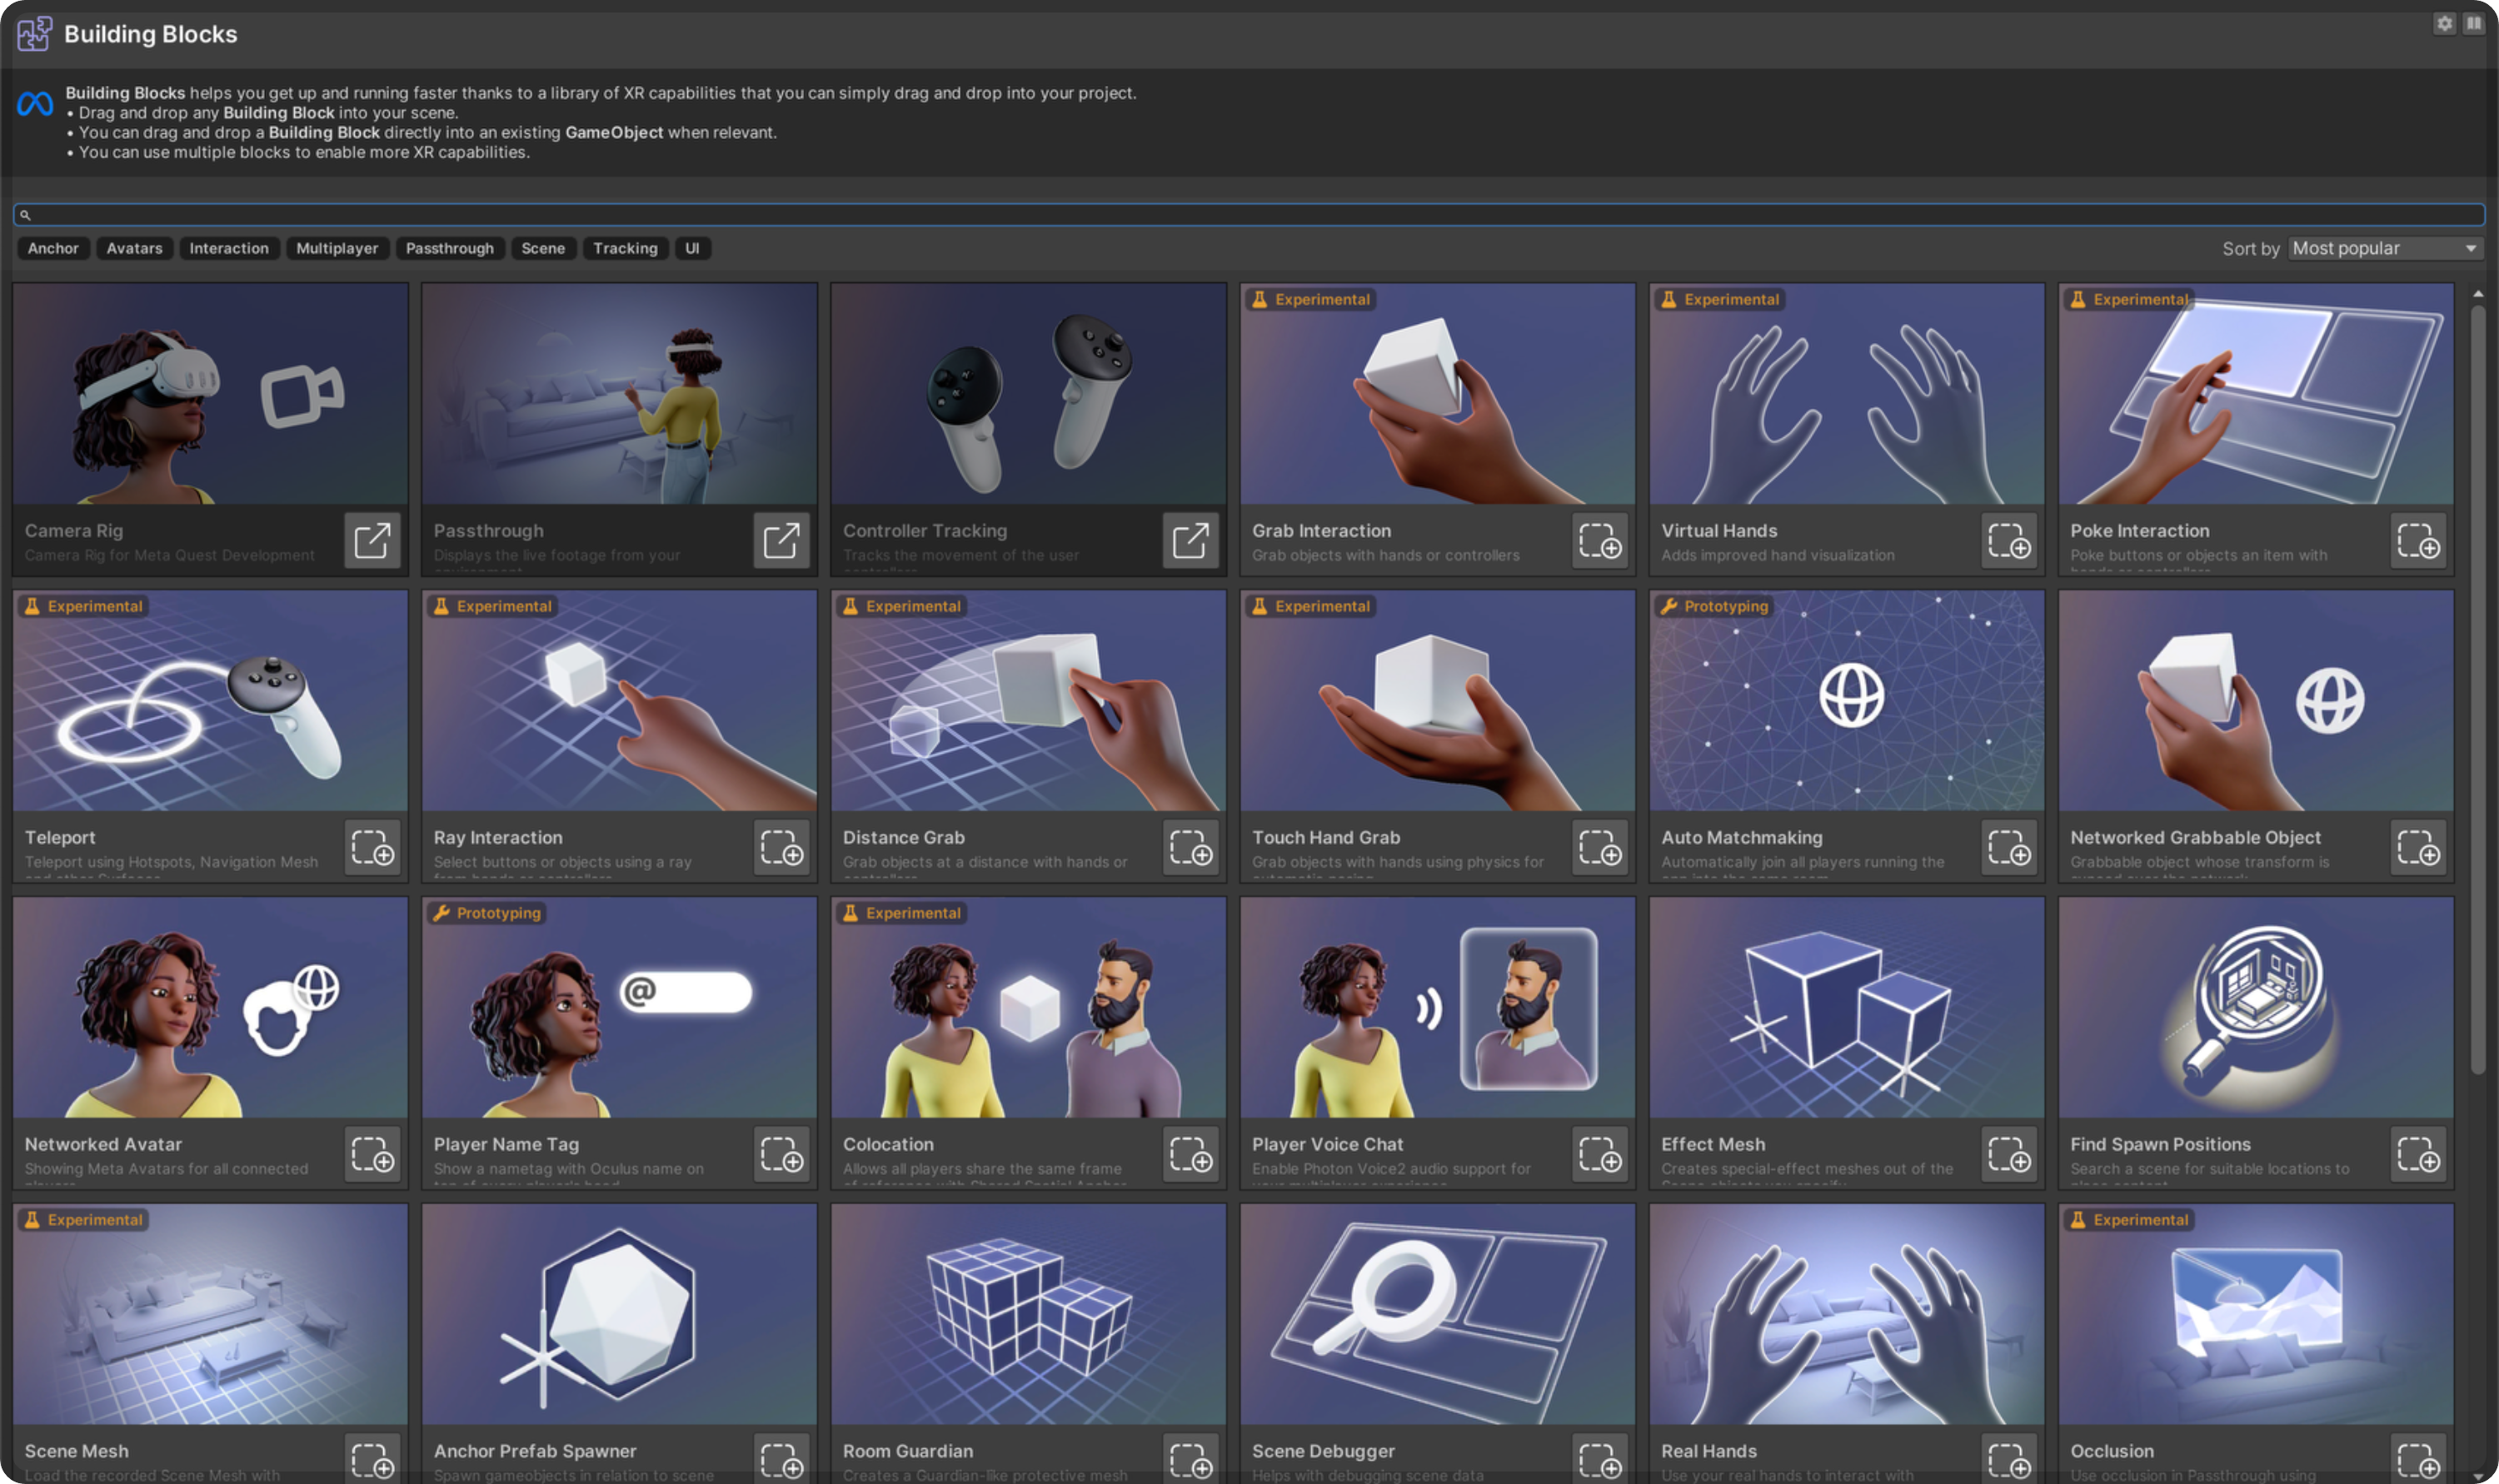Screen dimensions: 2499x1484
Task: Toggle the Passthrough filter tag
Action: 449,248
